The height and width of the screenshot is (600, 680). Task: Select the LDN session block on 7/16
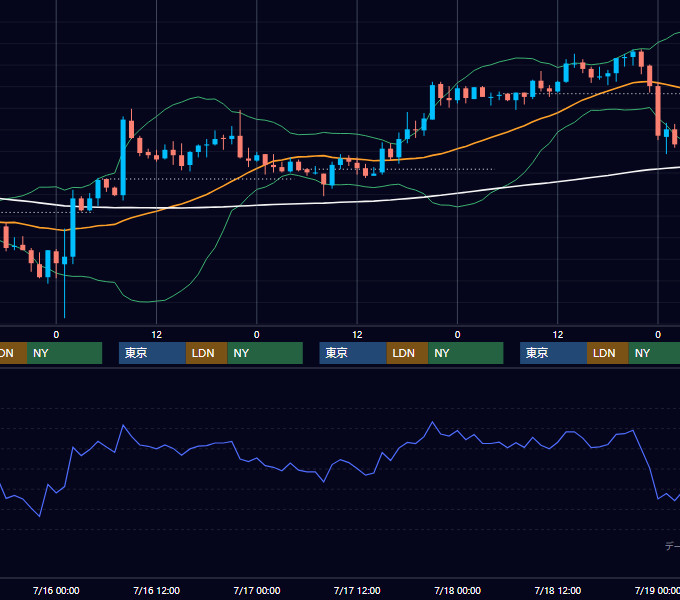click(x=206, y=353)
